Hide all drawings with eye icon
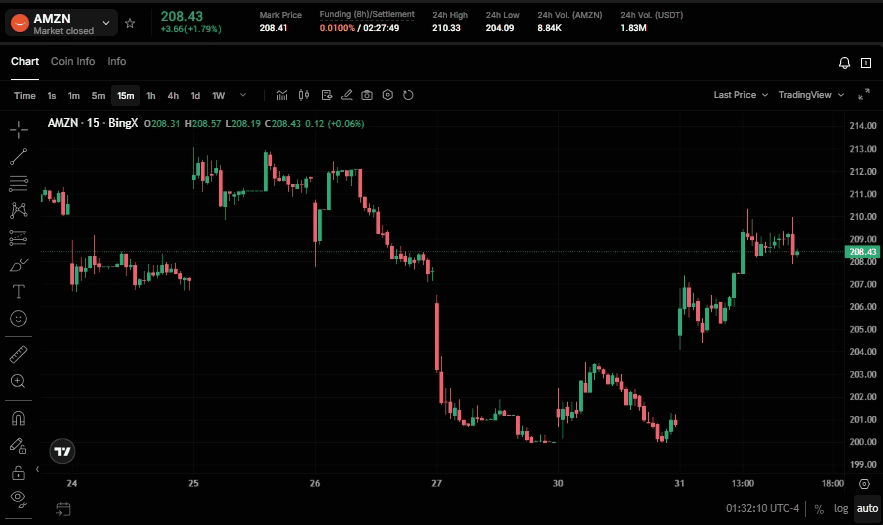Image resolution: width=883 pixels, height=525 pixels. tap(18, 497)
